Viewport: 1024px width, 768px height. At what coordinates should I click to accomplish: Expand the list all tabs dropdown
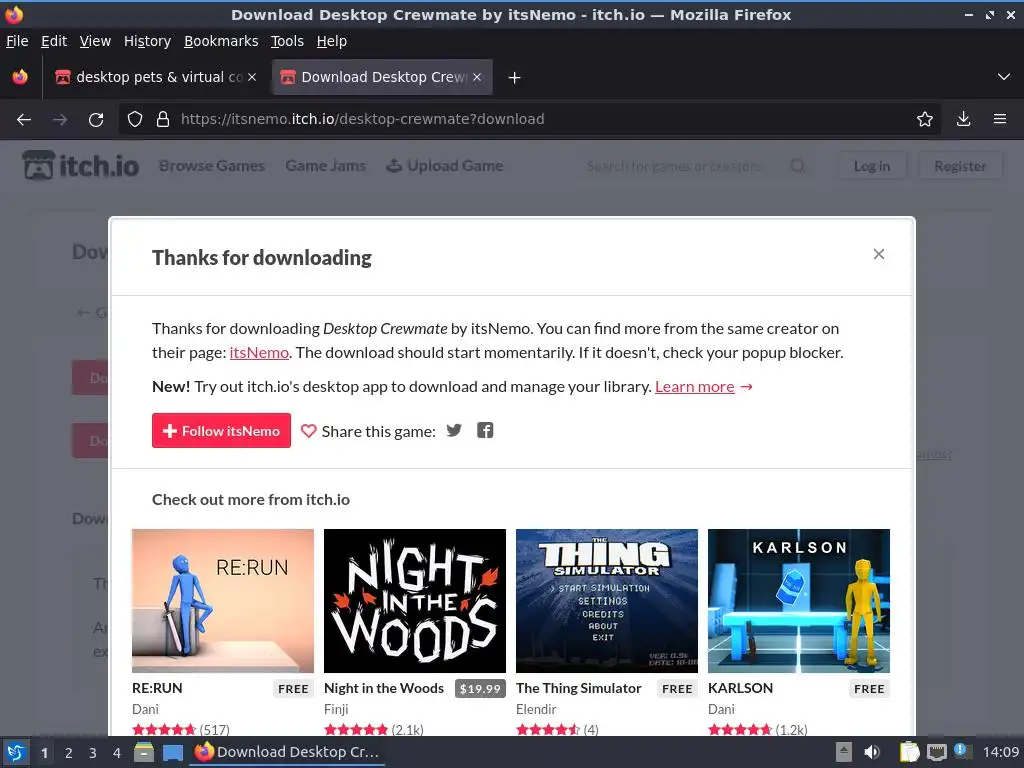coord(1004,77)
